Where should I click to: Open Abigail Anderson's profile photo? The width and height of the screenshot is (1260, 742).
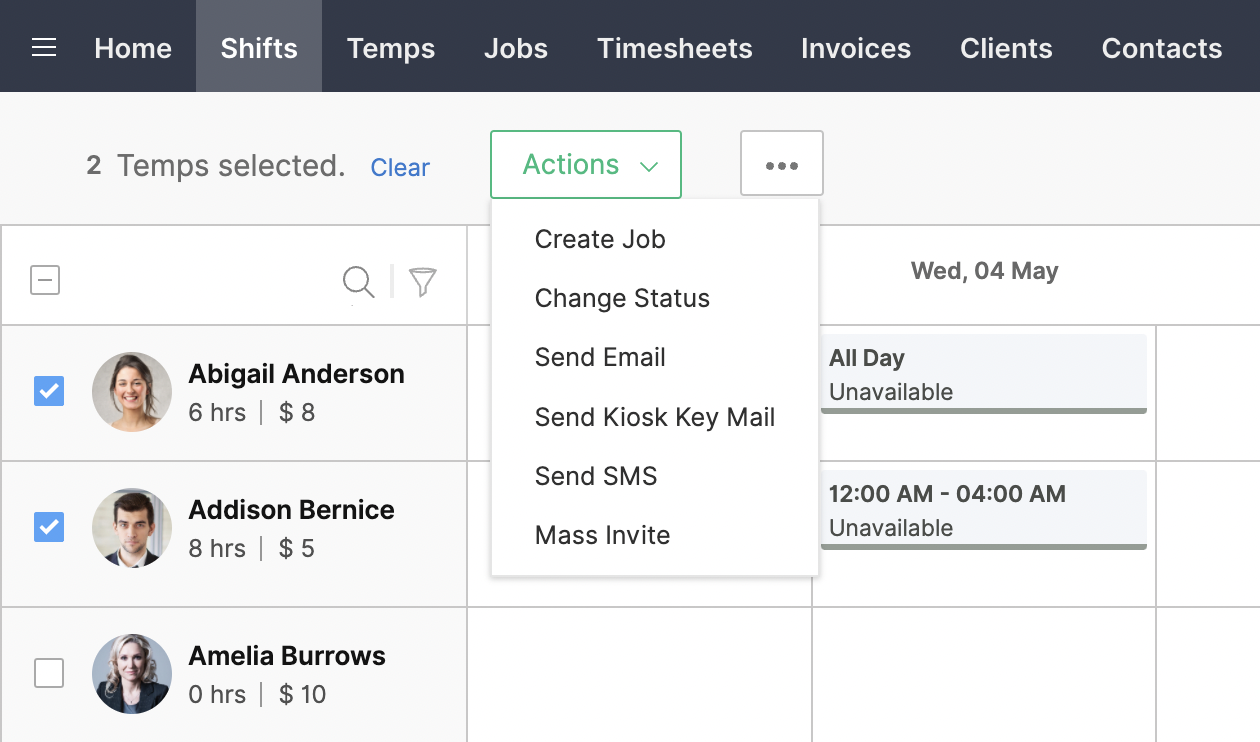pyautogui.click(x=131, y=392)
